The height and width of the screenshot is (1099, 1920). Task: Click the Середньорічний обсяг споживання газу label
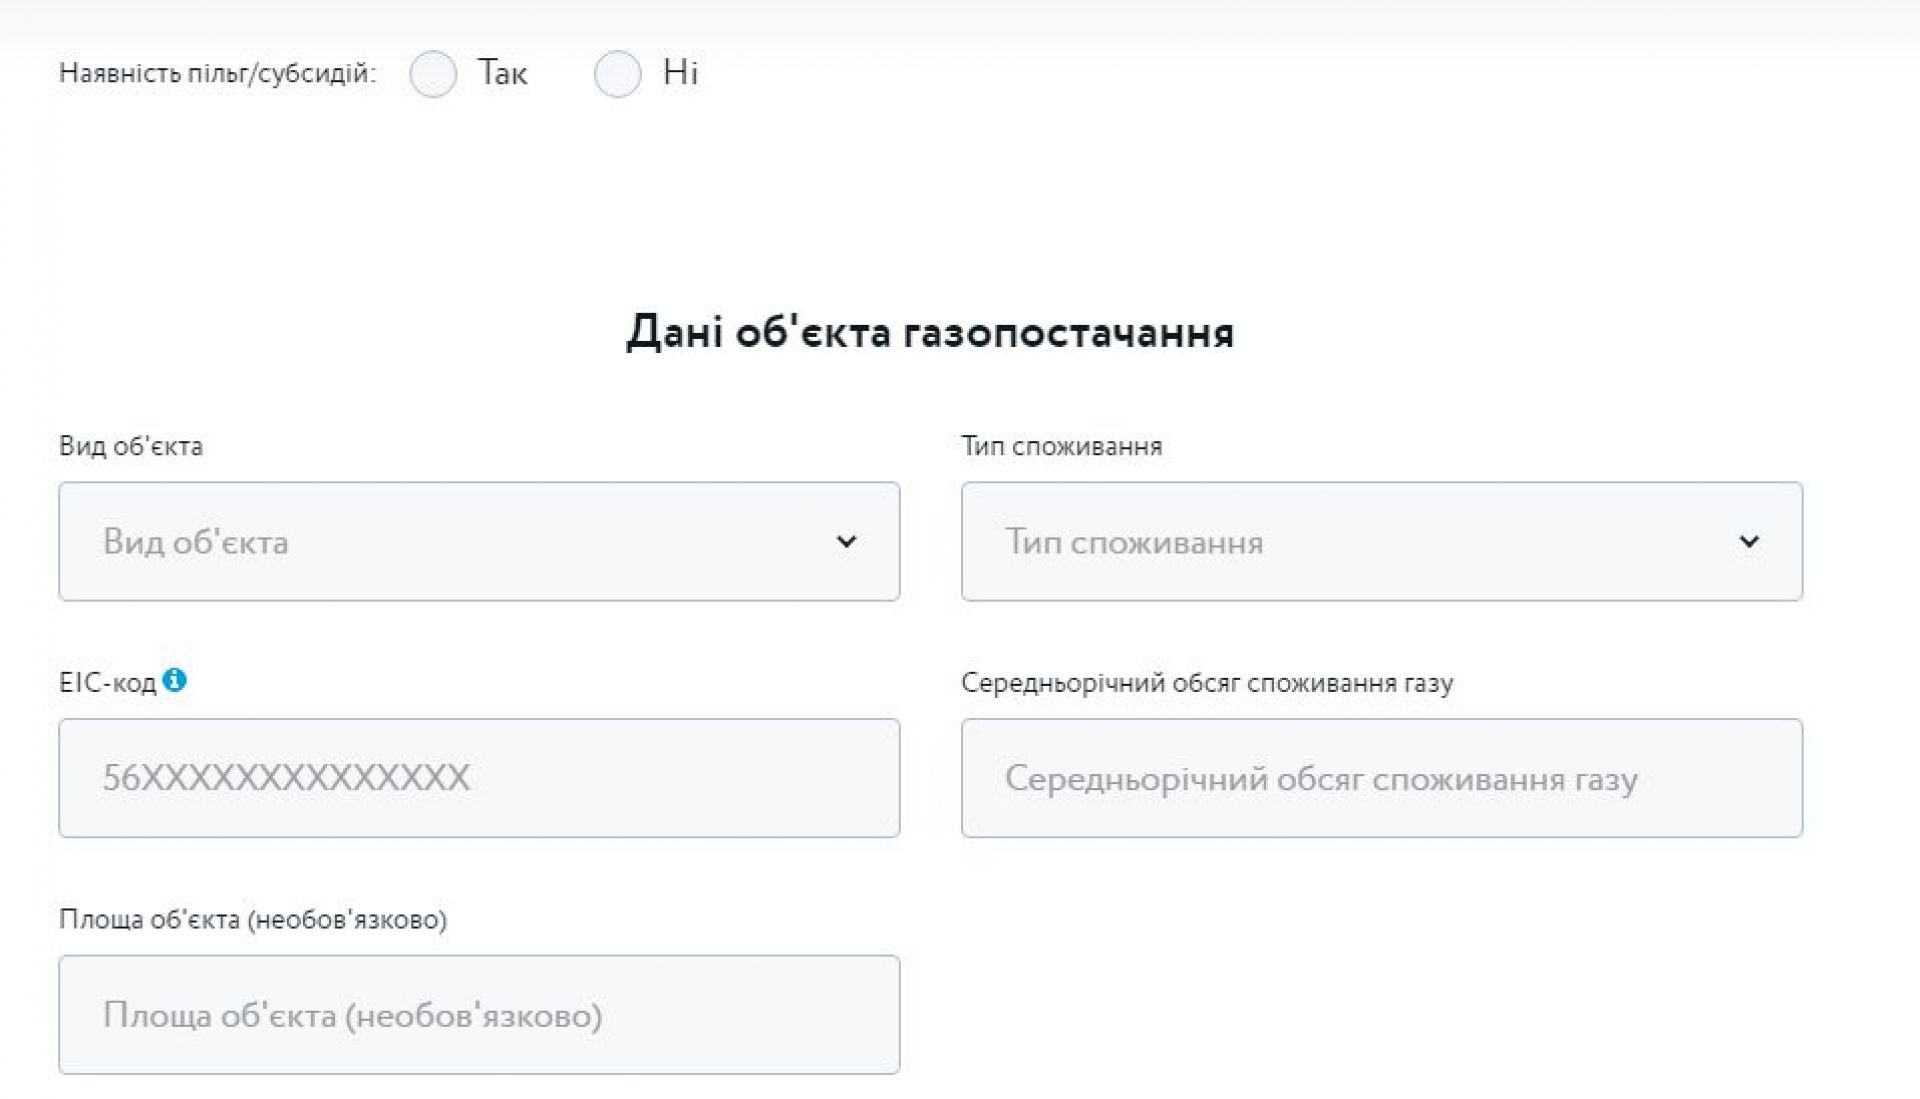click(x=1206, y=683)
